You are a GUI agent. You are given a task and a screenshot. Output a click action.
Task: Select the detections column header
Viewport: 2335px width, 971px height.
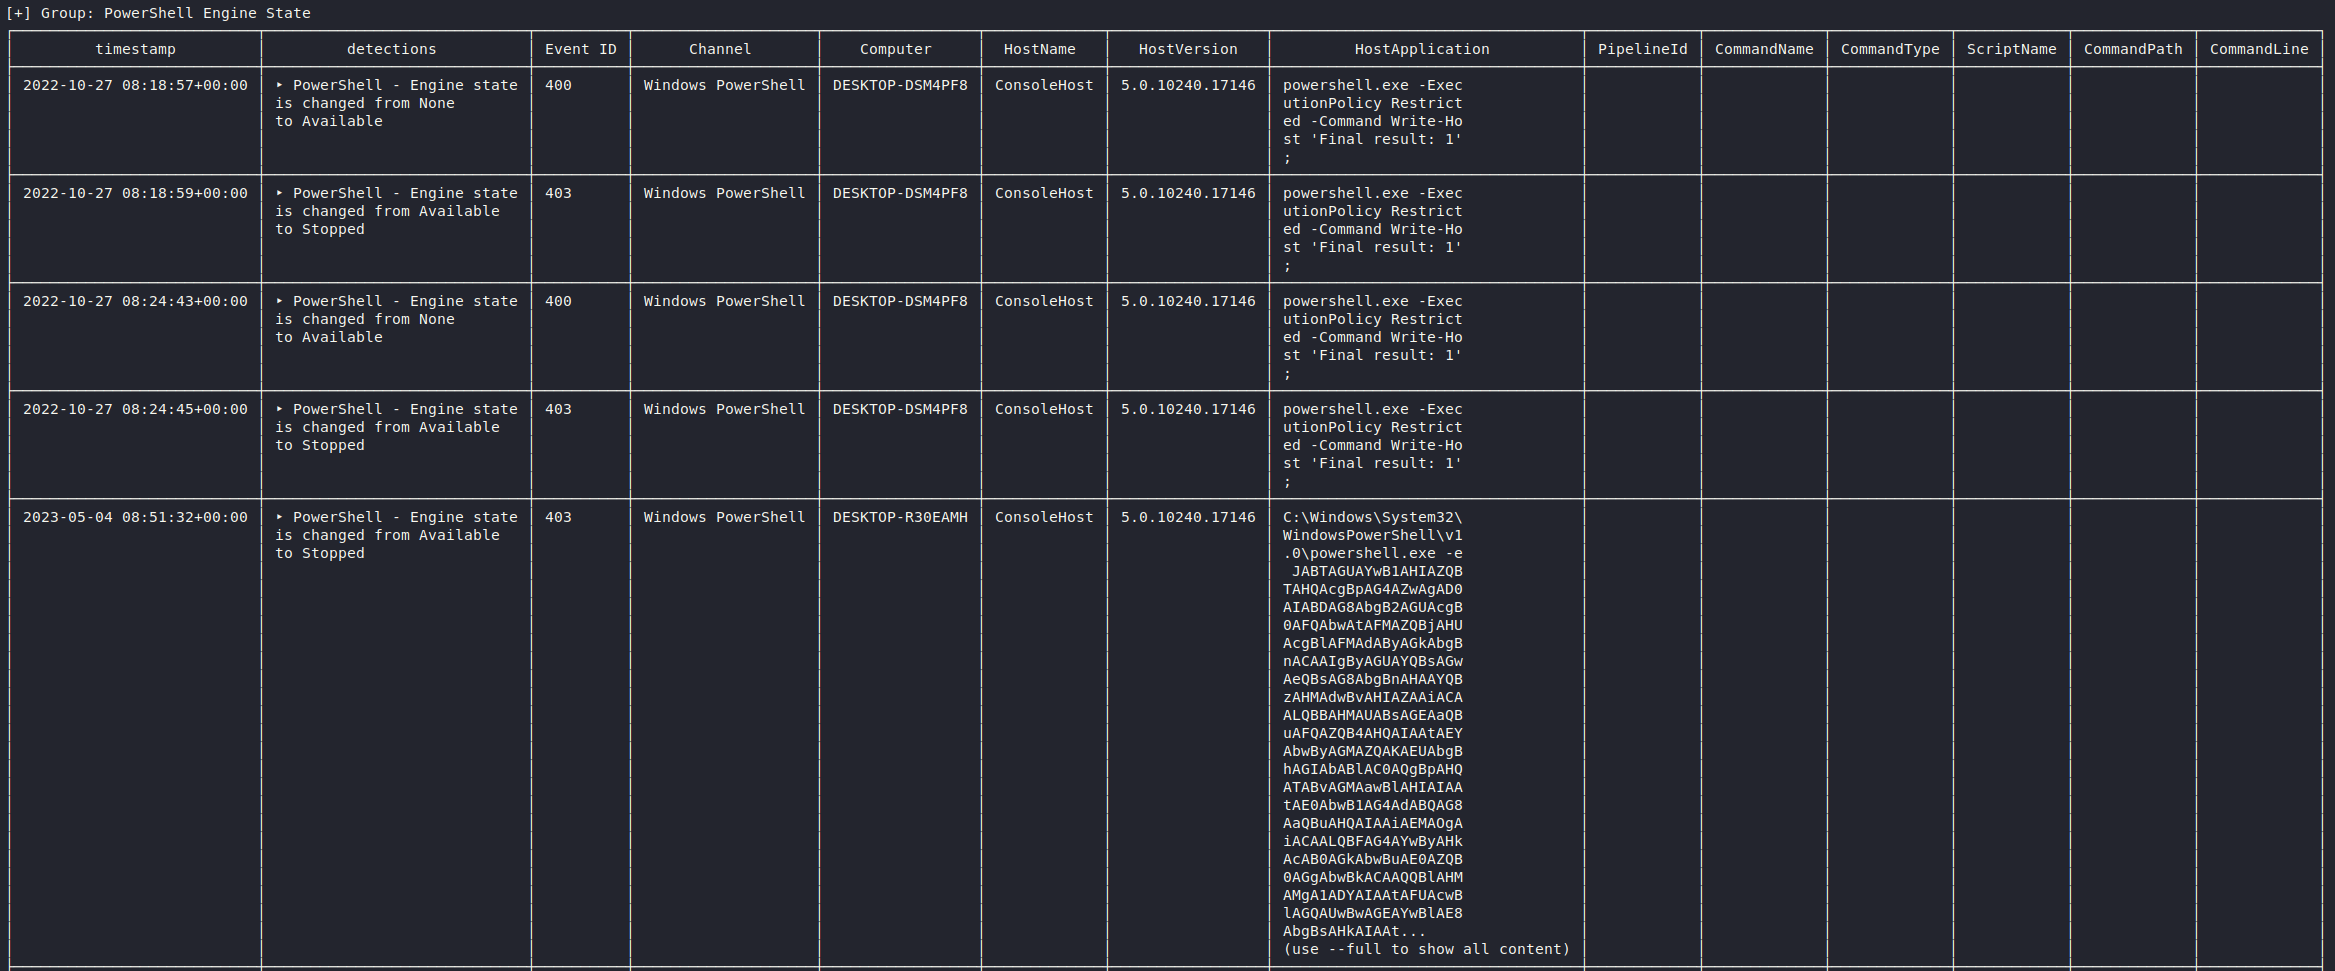click(x=391, y=49)
